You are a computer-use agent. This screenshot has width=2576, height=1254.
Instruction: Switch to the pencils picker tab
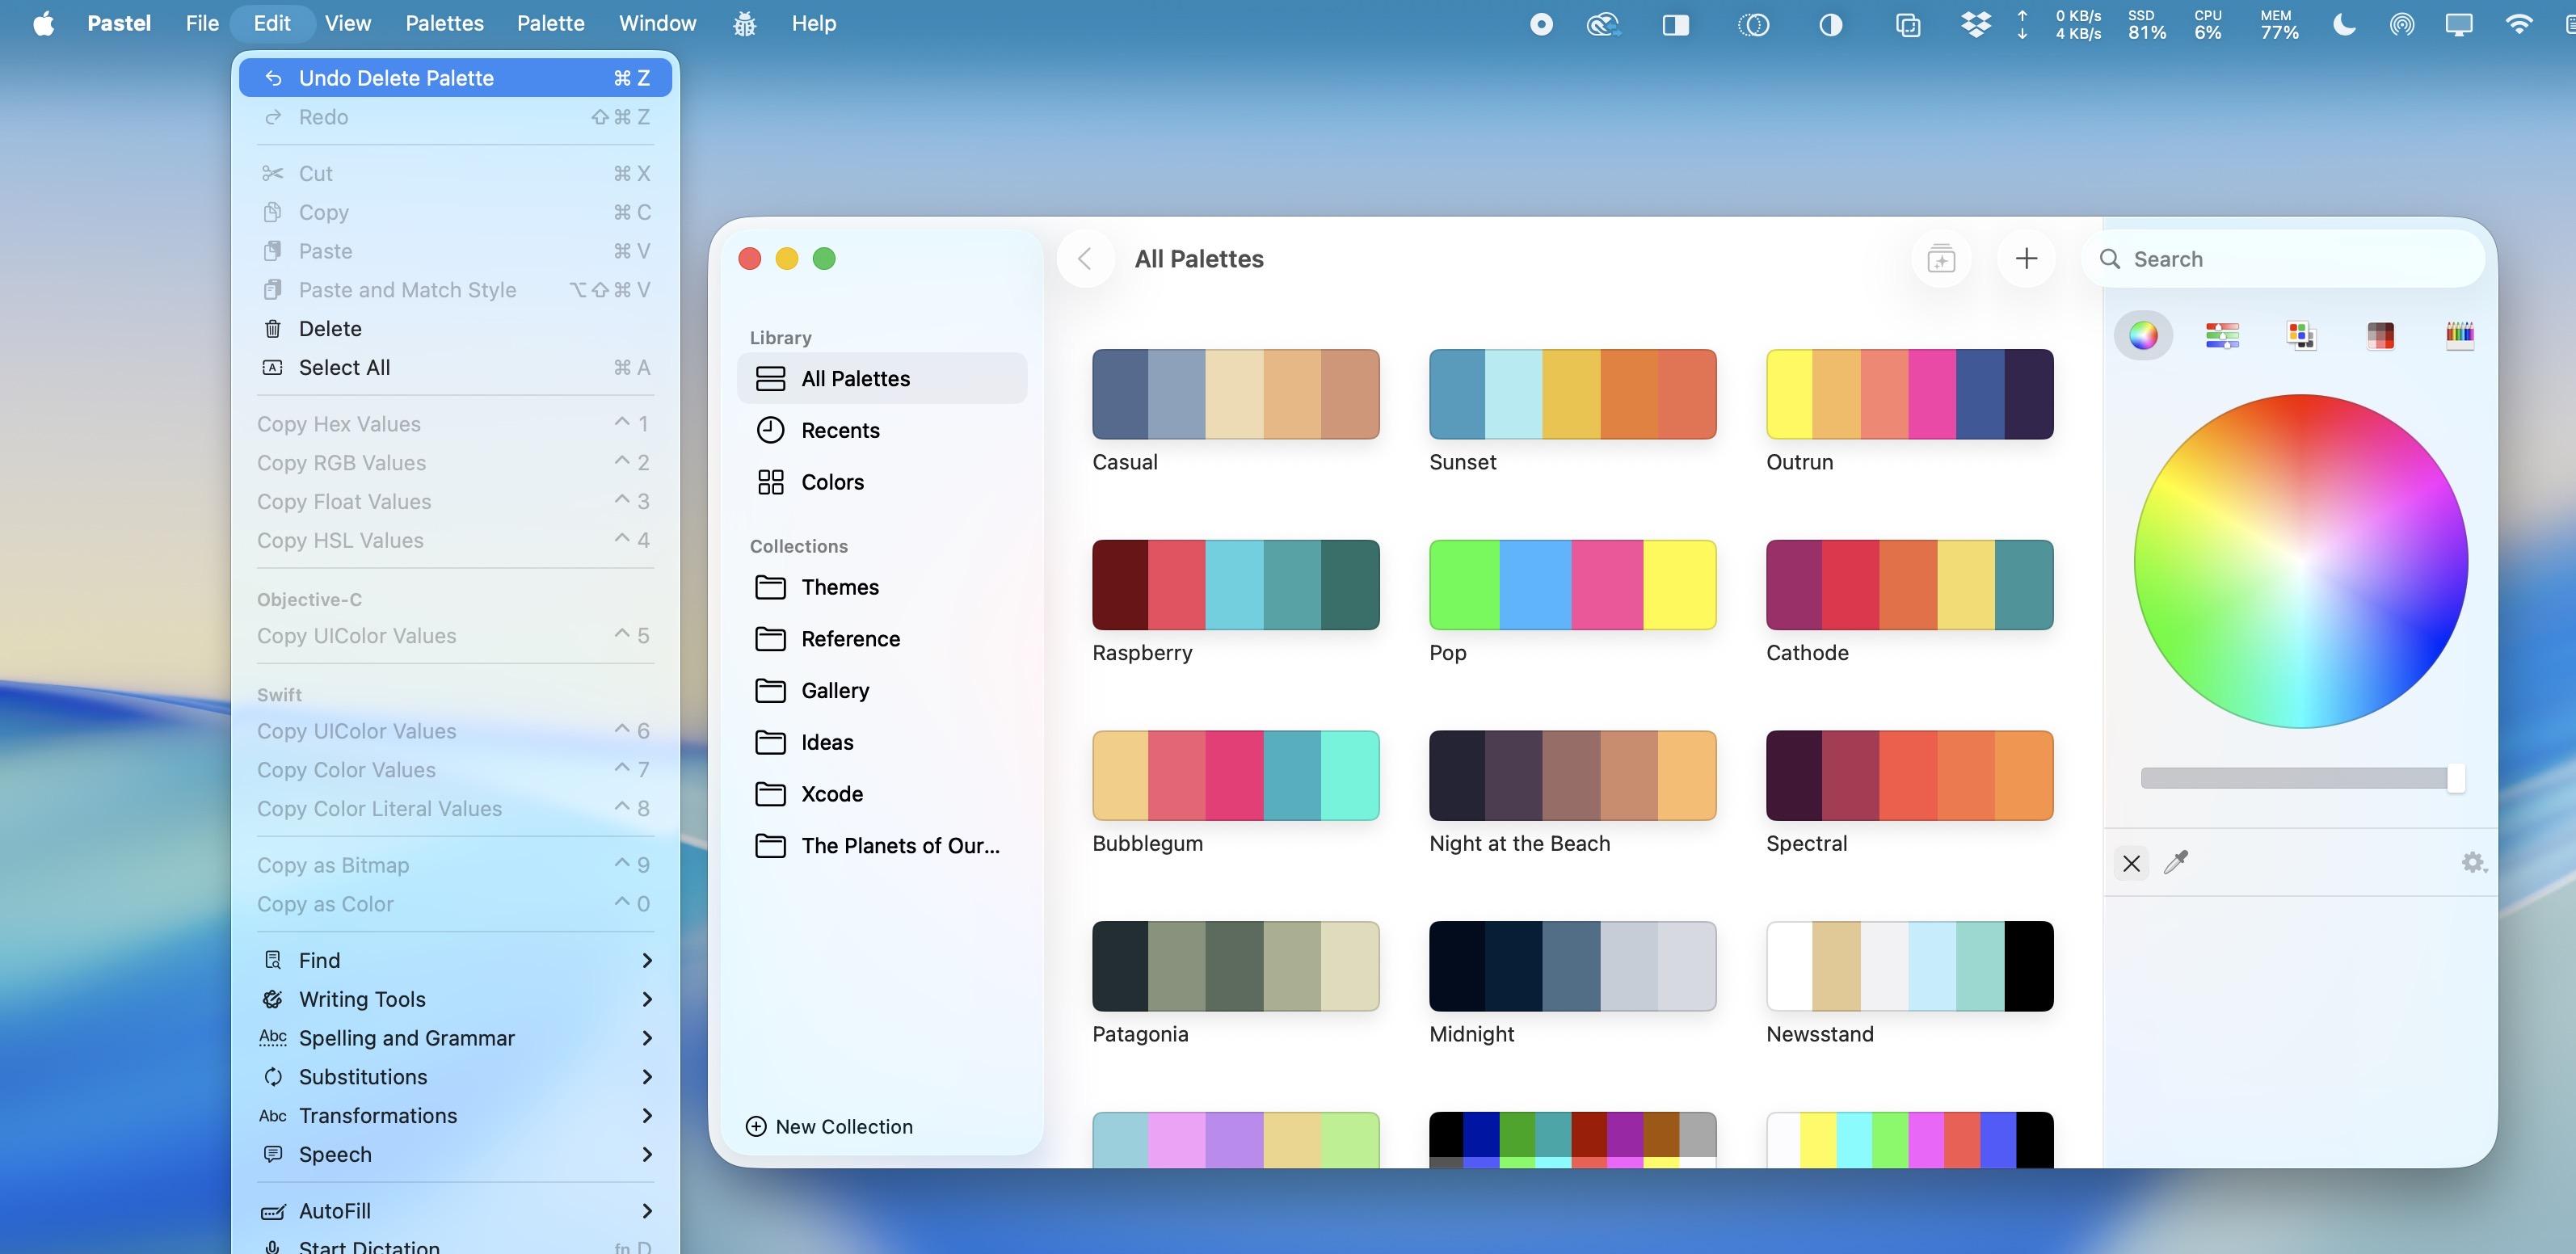[x=2459, y=335]
